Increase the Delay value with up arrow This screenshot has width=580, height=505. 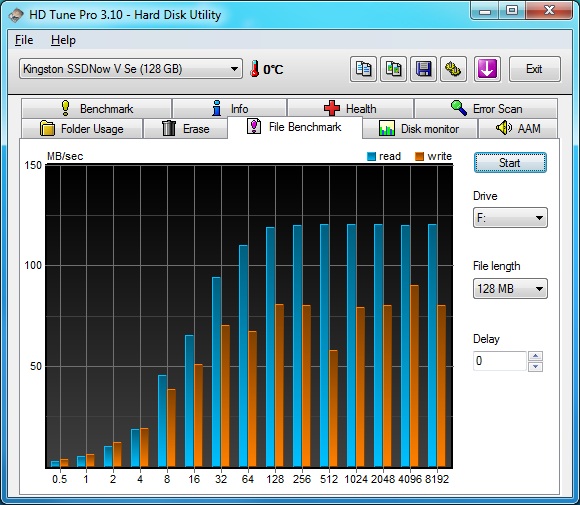coord(536,356)
